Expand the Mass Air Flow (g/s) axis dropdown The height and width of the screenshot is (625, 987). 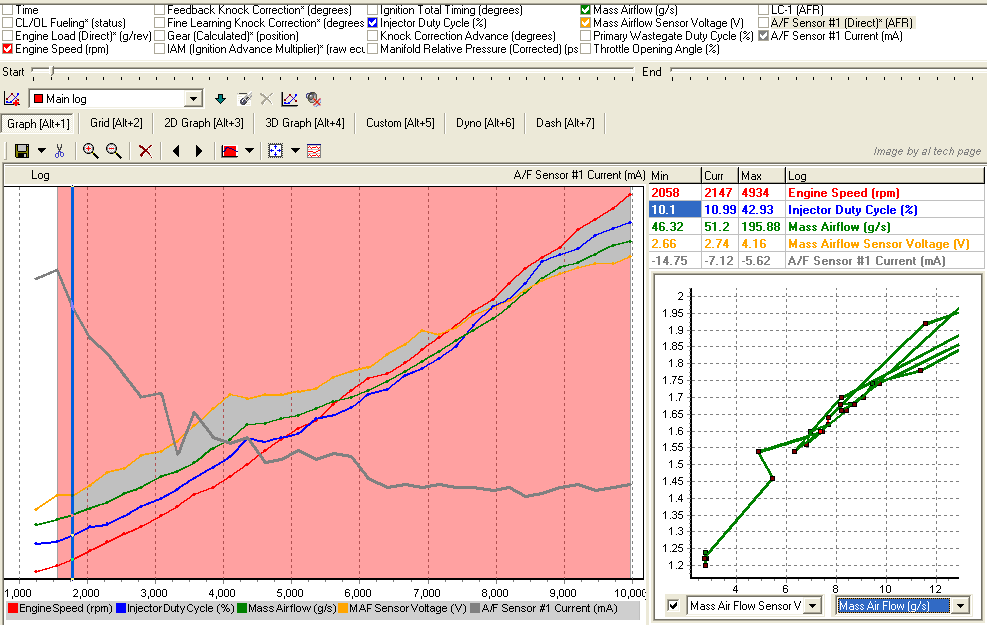[961, 605]
